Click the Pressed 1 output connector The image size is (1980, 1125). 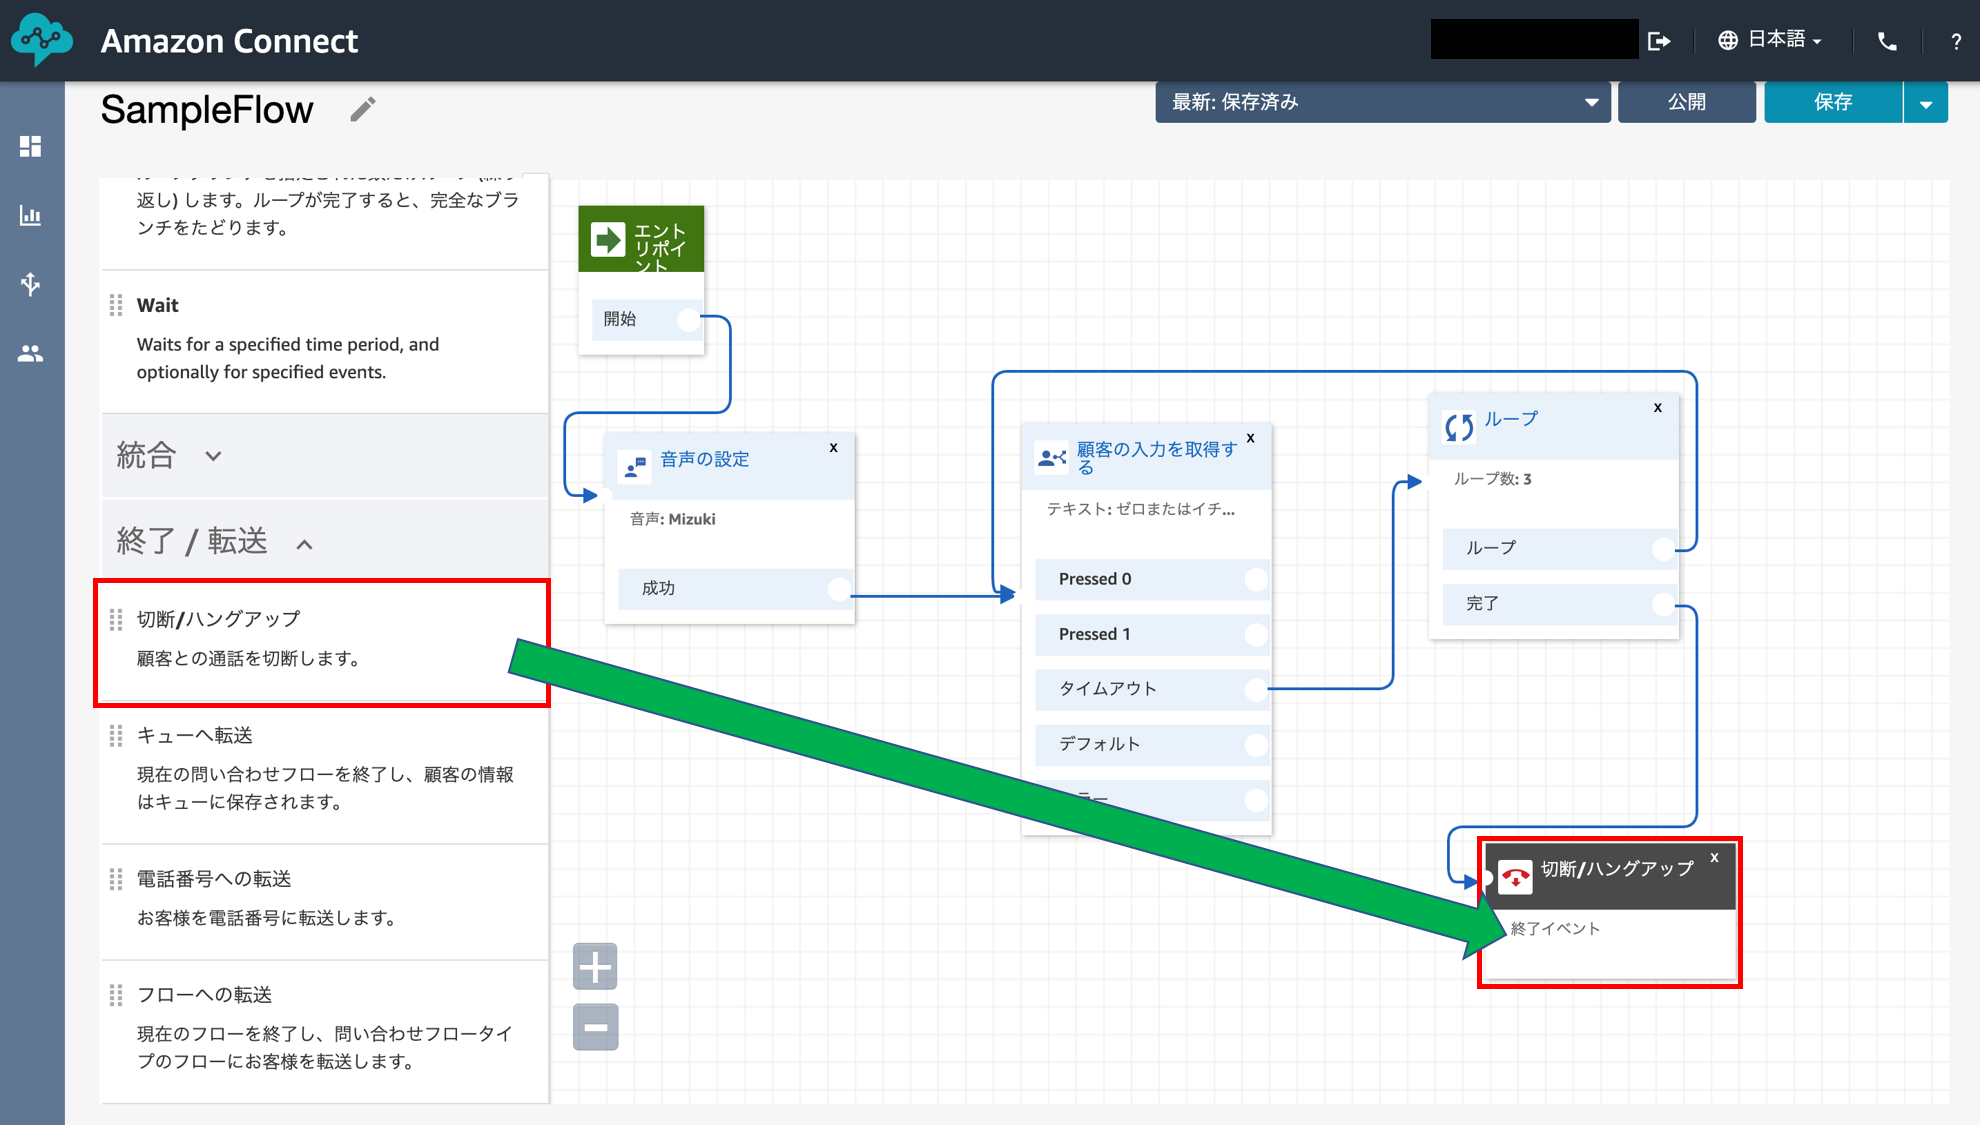tap(1256, 634)
